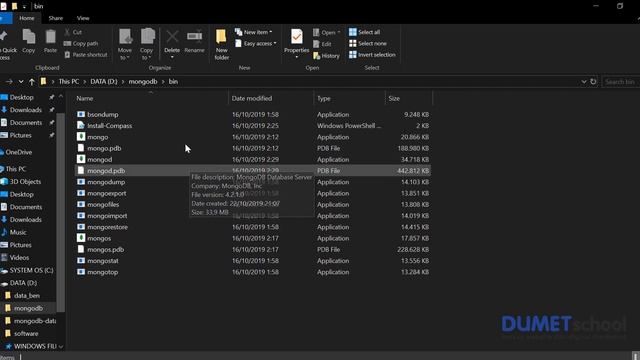
Task: Show file History
Action: [326, 56]
